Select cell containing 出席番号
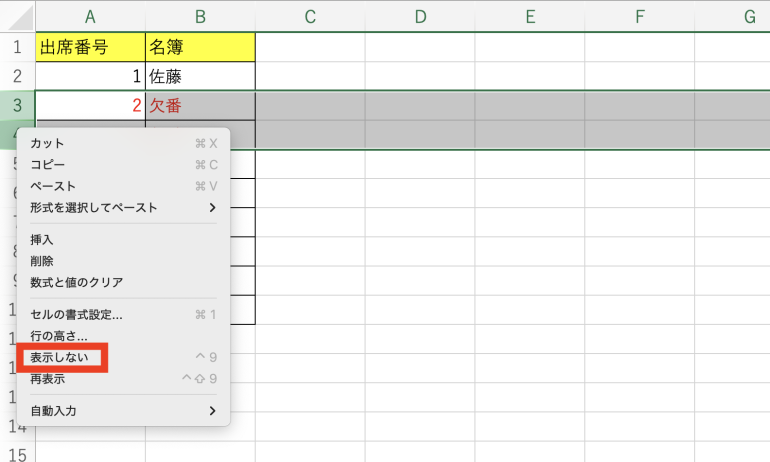770x462 pixels. tap(90, 47)
